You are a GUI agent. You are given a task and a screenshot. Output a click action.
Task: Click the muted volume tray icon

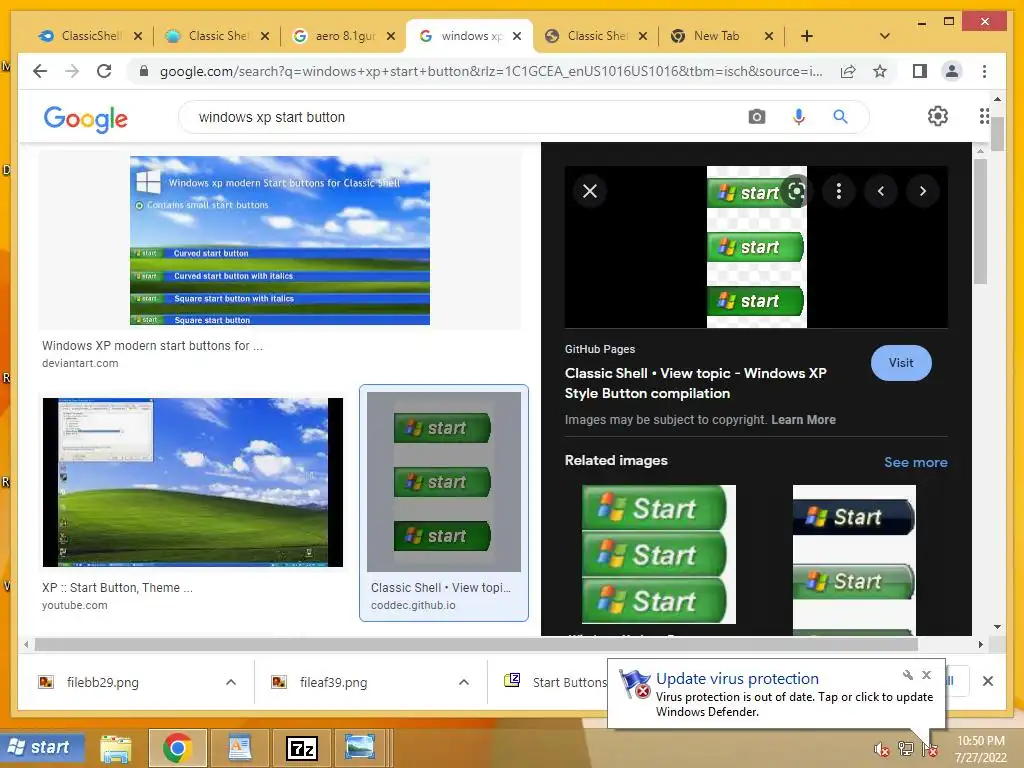(882, 749)
